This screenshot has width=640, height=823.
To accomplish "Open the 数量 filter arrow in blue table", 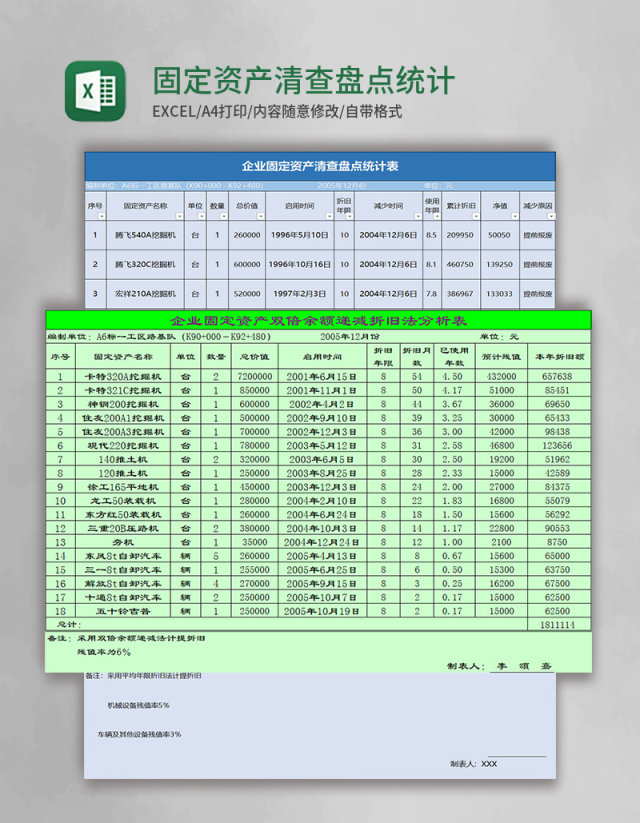I will [x=224, y=216].
